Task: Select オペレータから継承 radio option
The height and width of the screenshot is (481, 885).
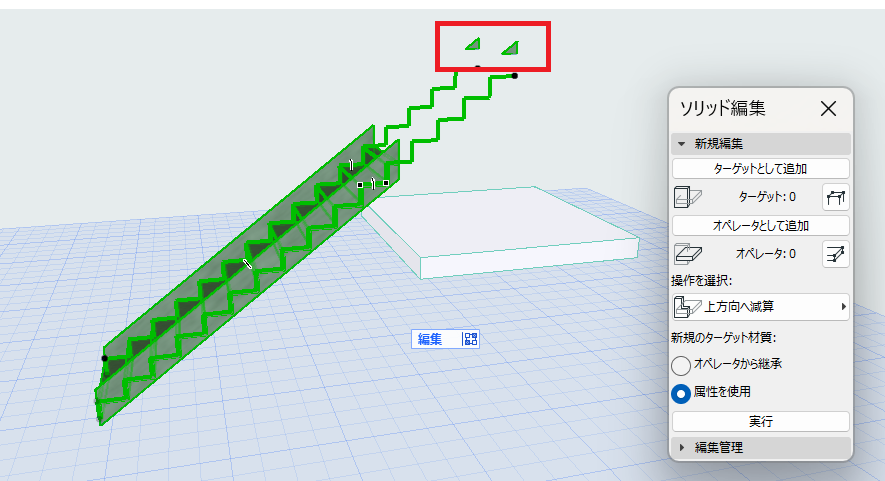Action: point(681,365)
